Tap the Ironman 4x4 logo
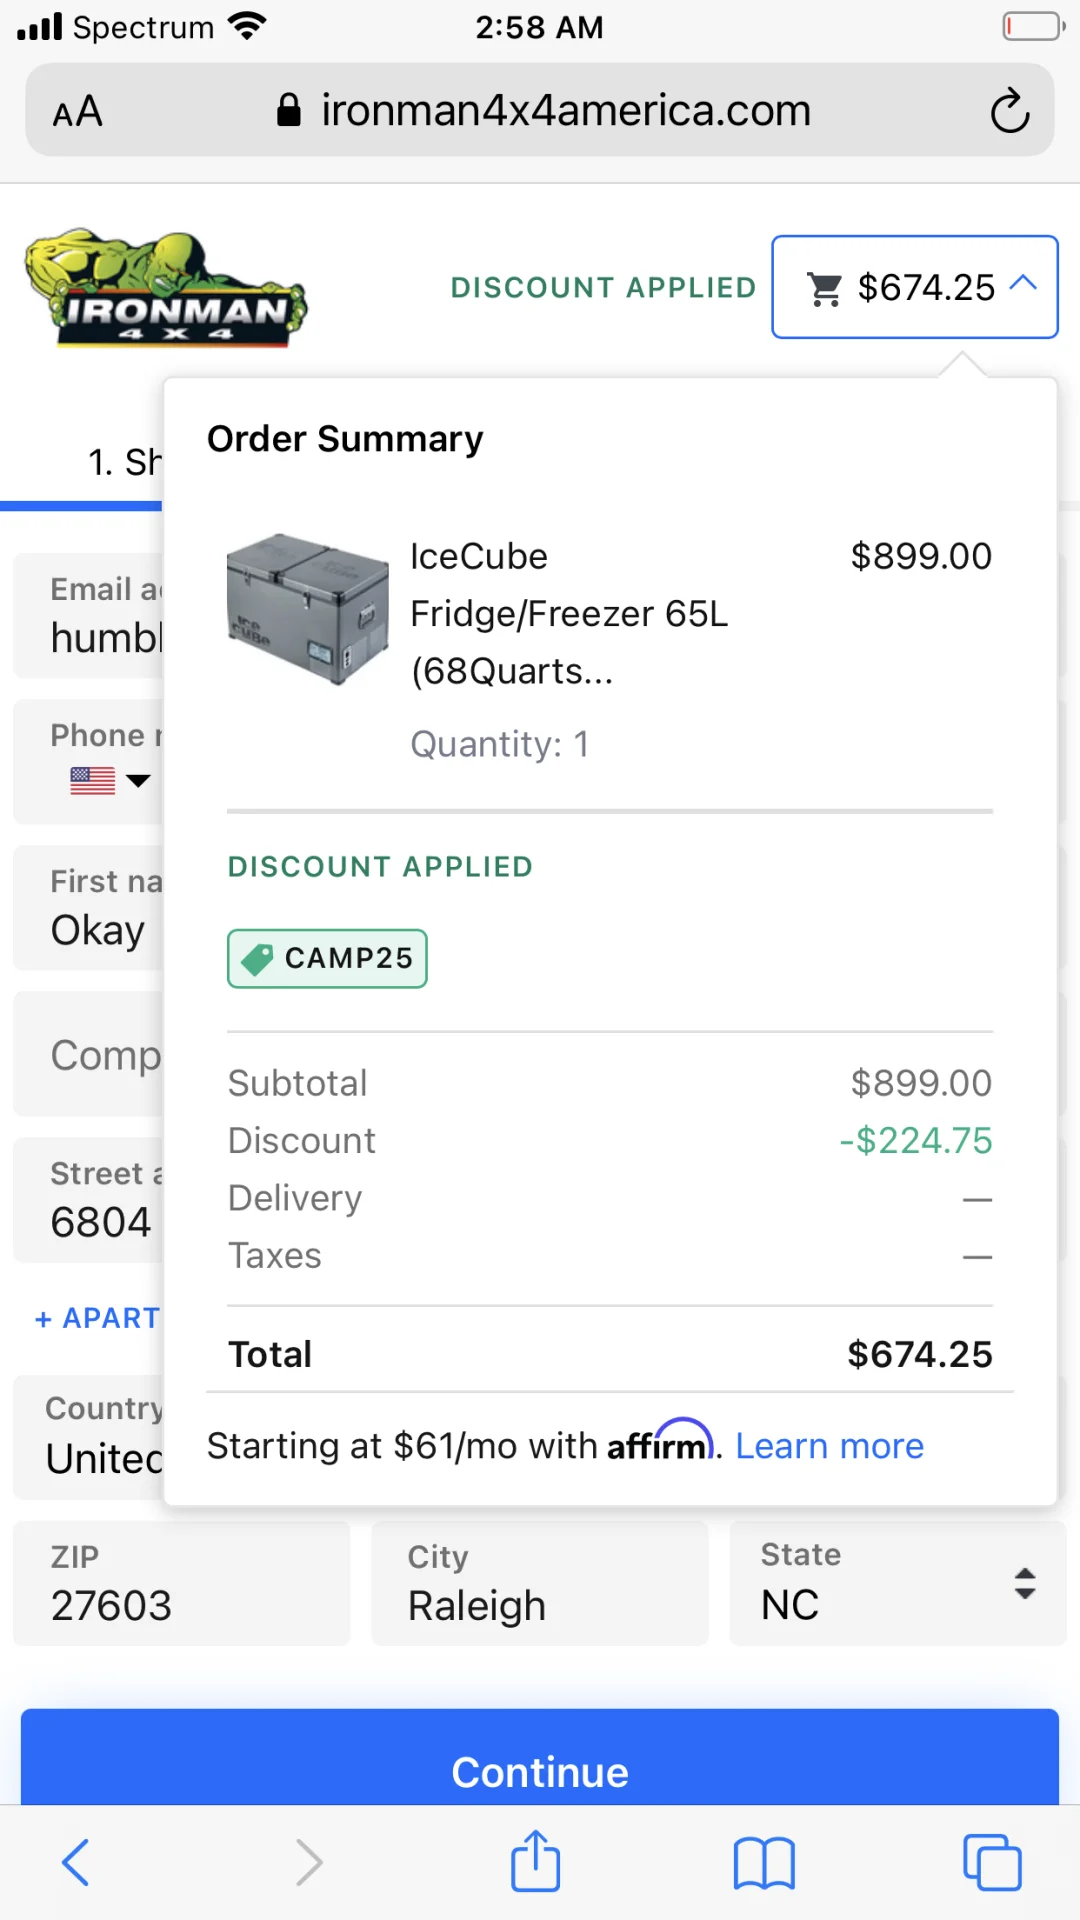 click(x=166, y=290)
